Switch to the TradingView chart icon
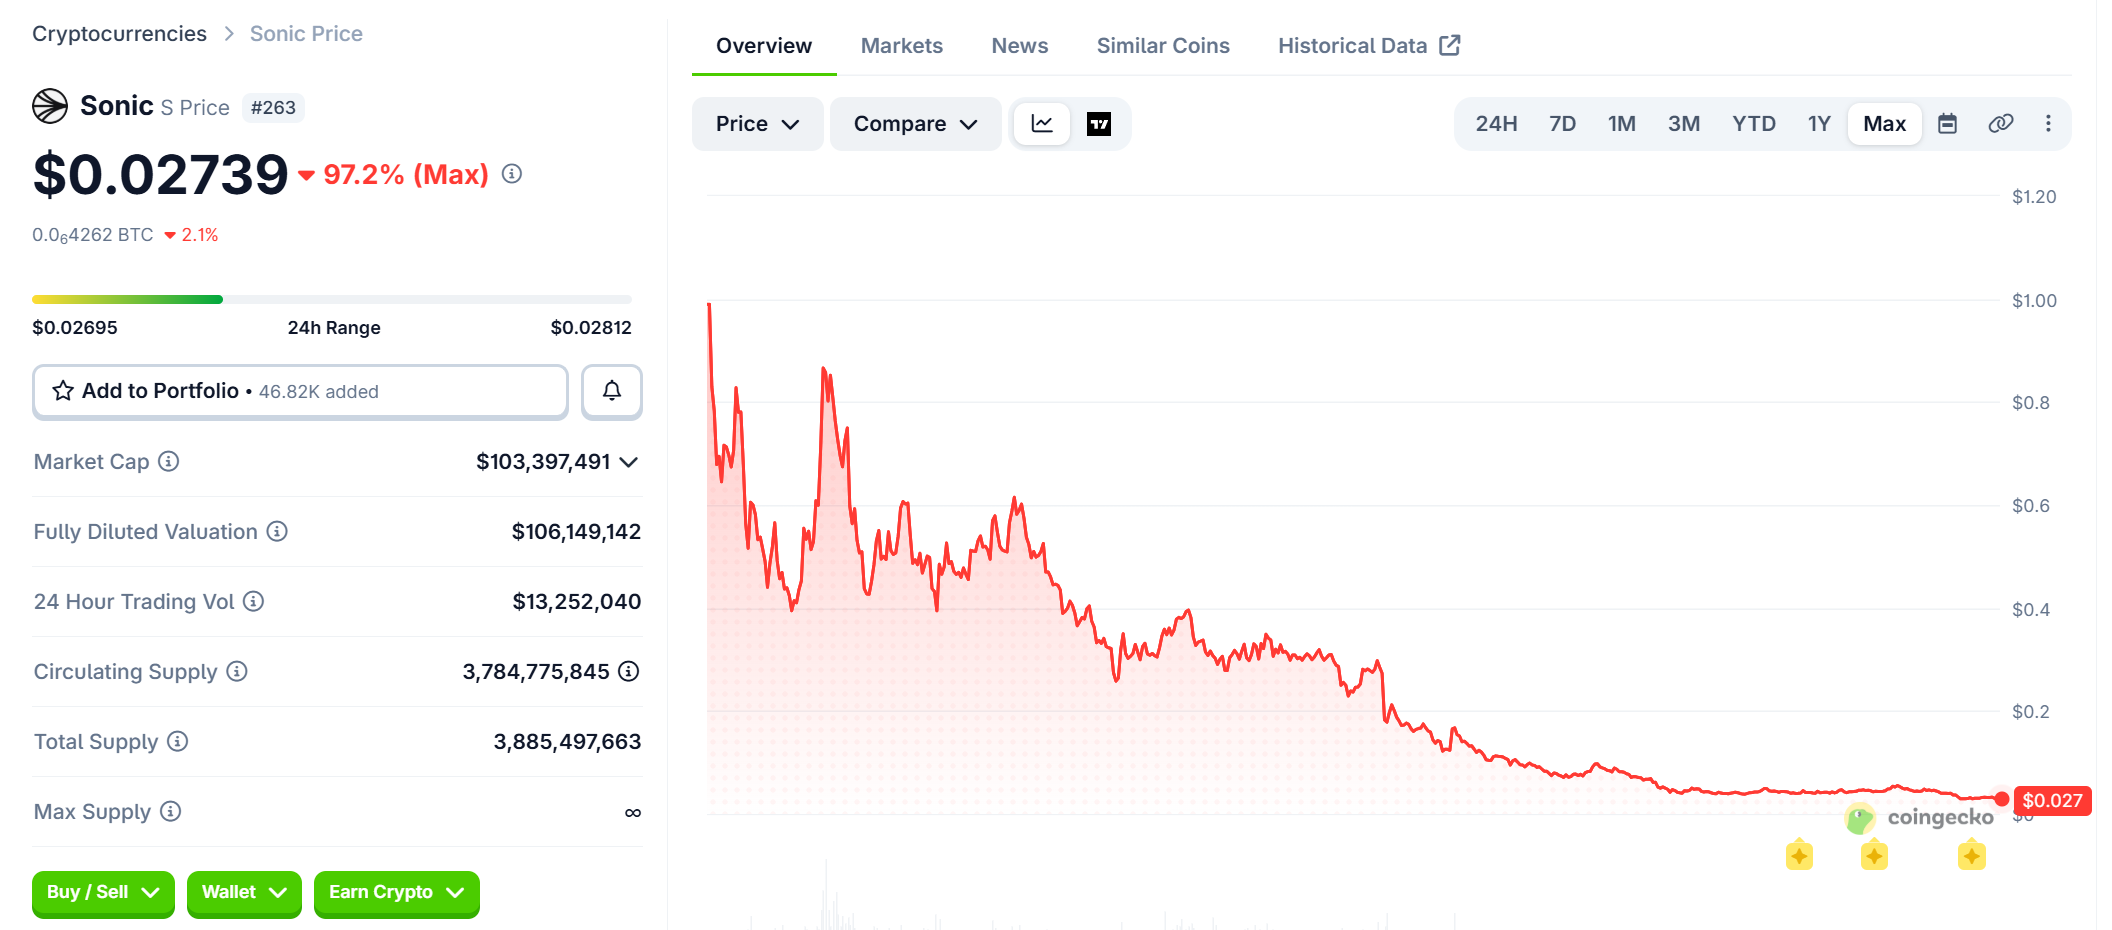Screen dimensions: 2112x930 pyautogui.click(x=1099, y=124)
